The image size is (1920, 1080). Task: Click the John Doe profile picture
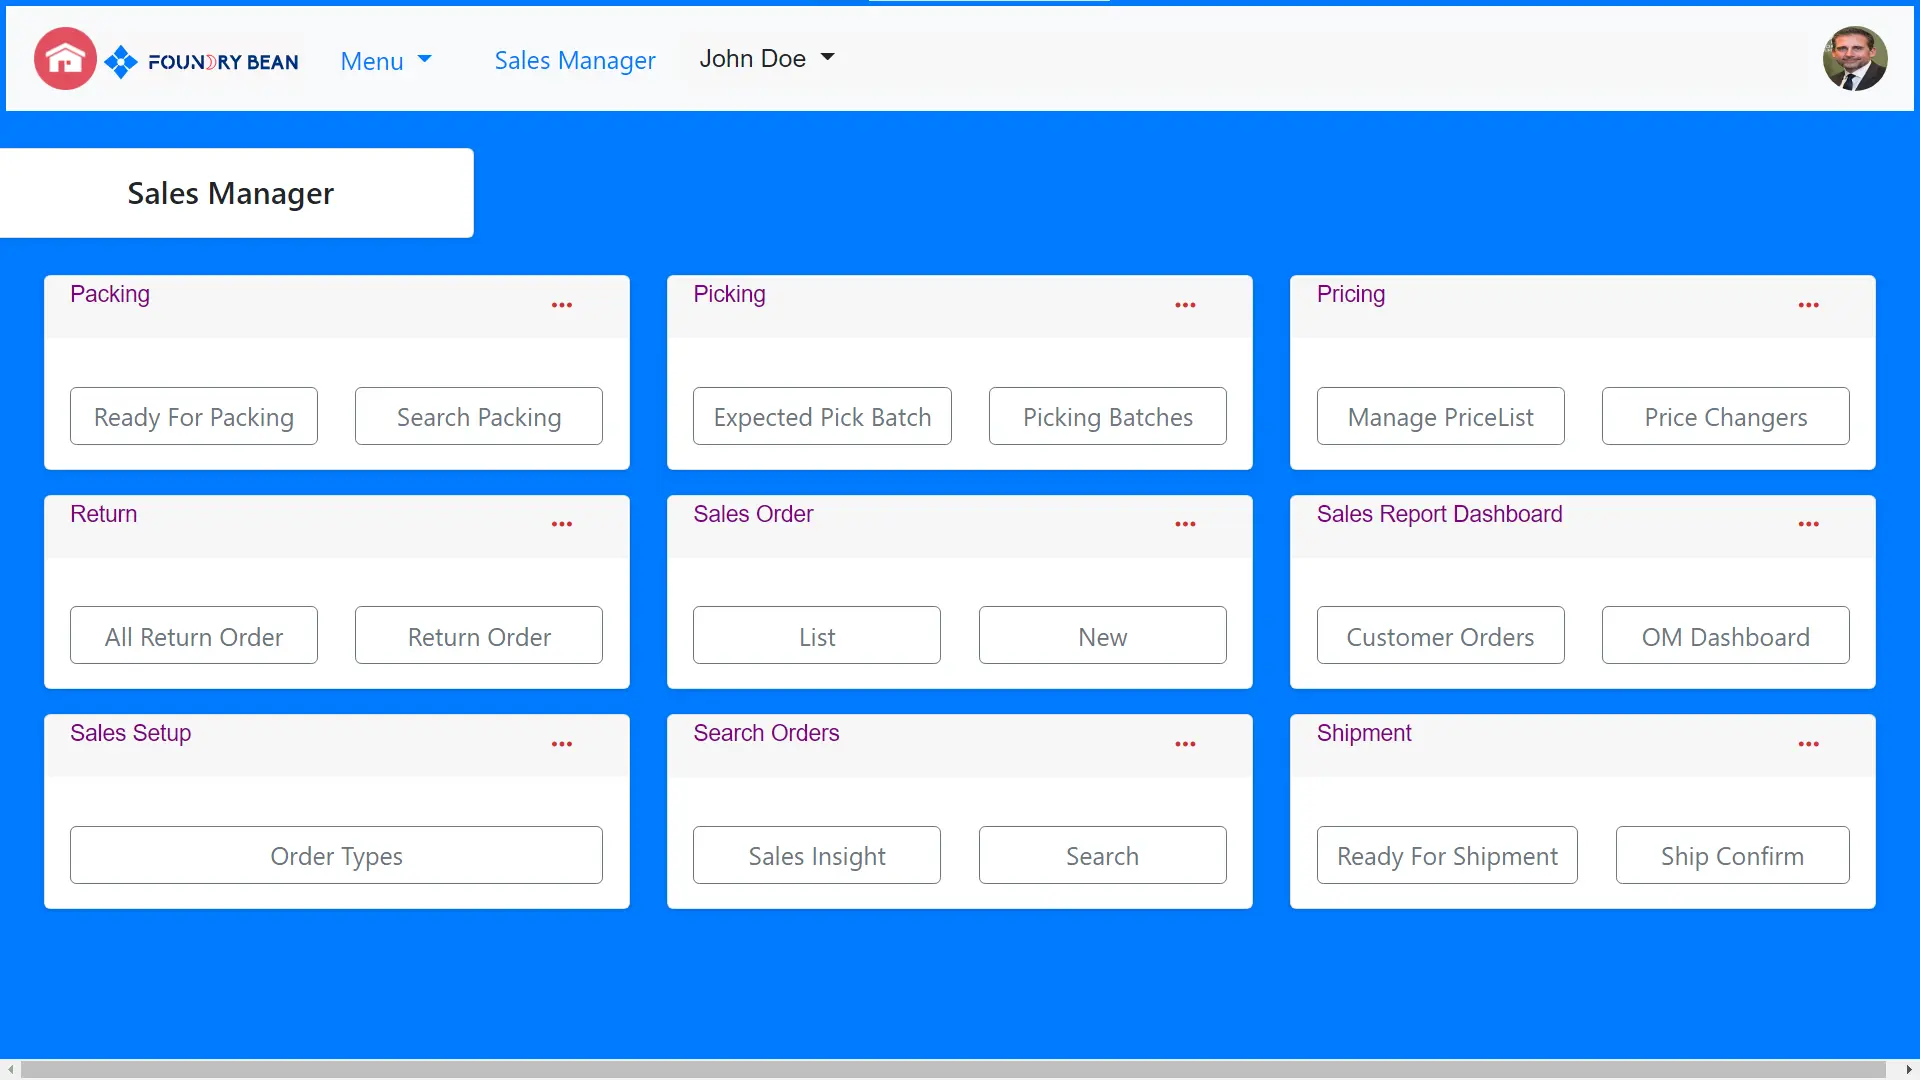pyautogui.click(x=1855, y=58)
